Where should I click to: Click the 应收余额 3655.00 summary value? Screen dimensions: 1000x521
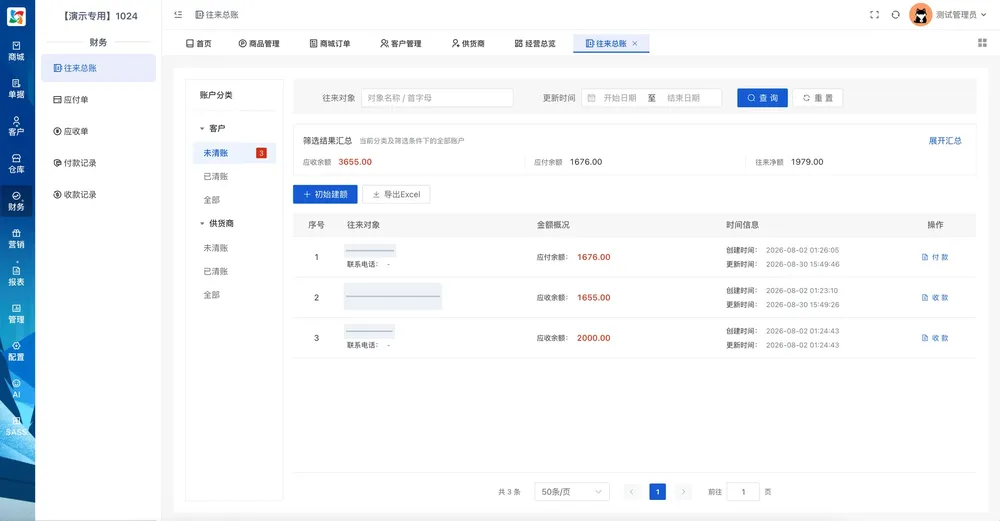355,162
